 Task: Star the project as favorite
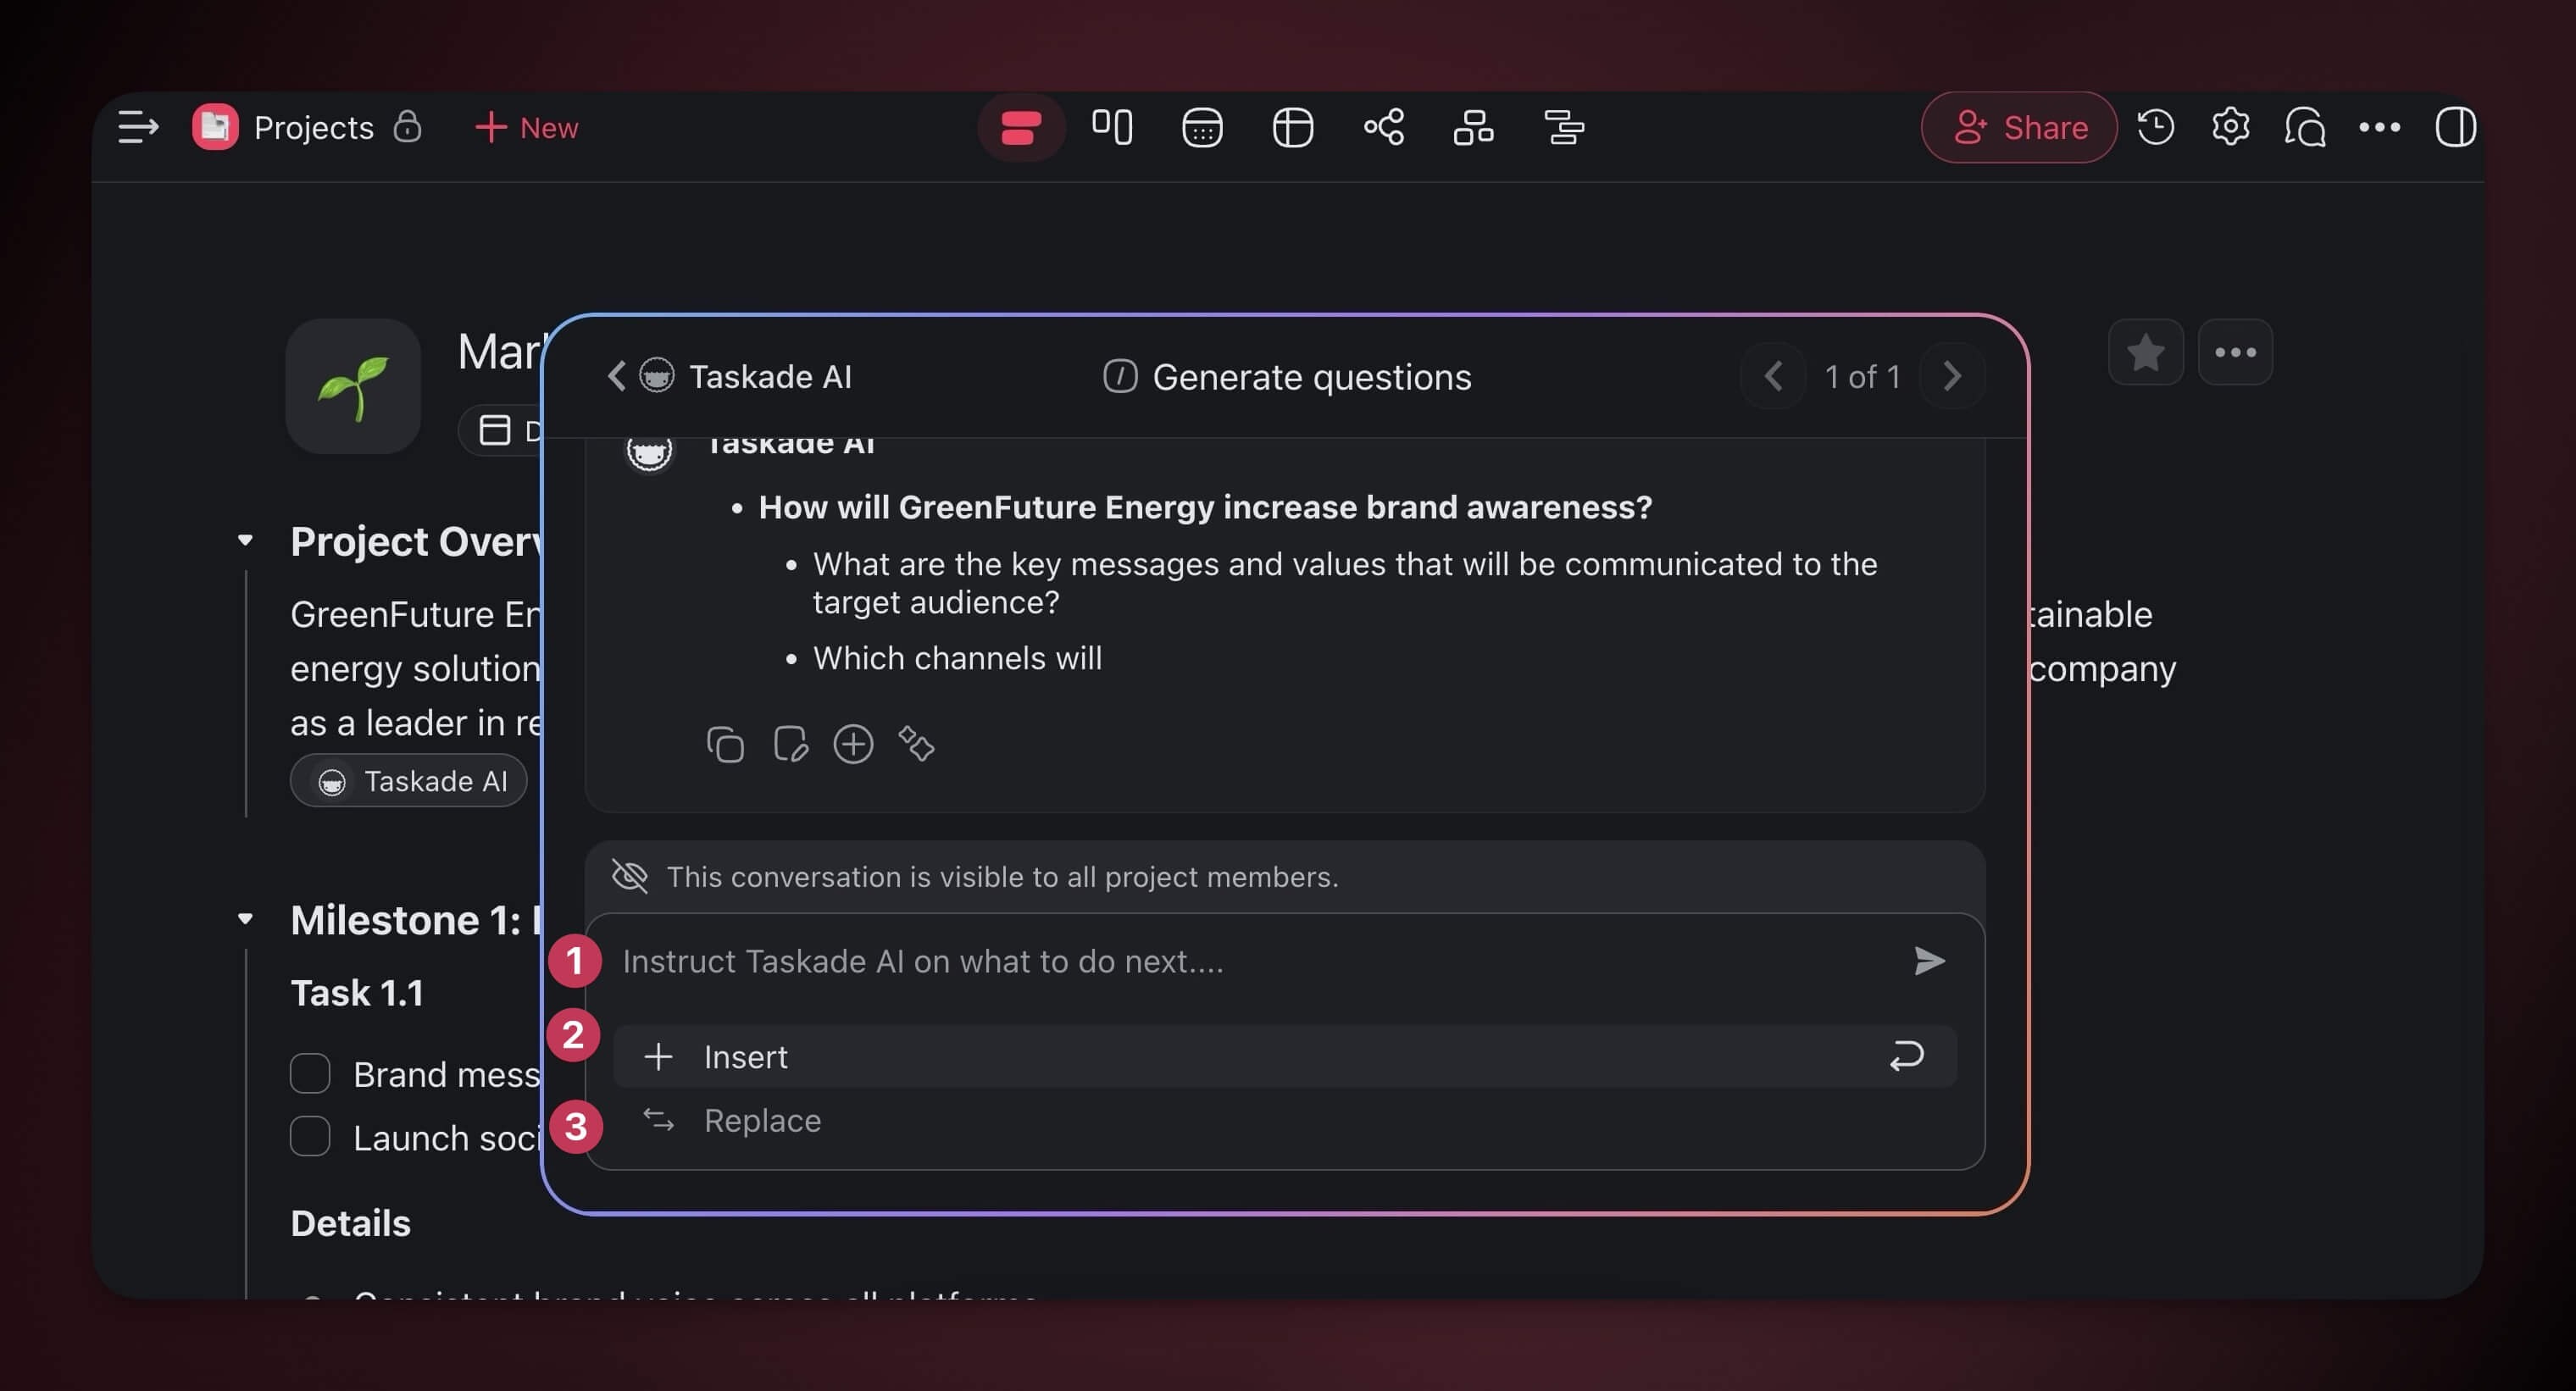2145,352
